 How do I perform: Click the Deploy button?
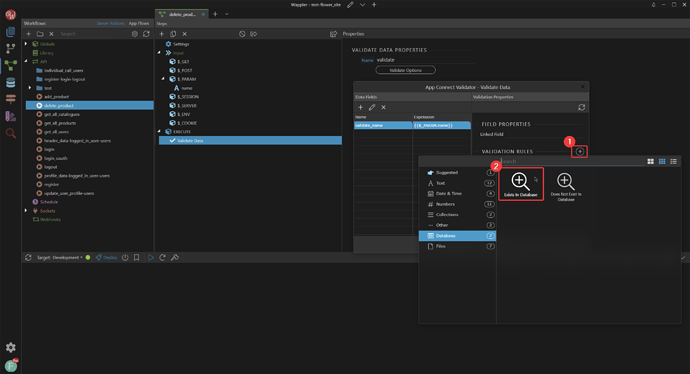(106, 258)
